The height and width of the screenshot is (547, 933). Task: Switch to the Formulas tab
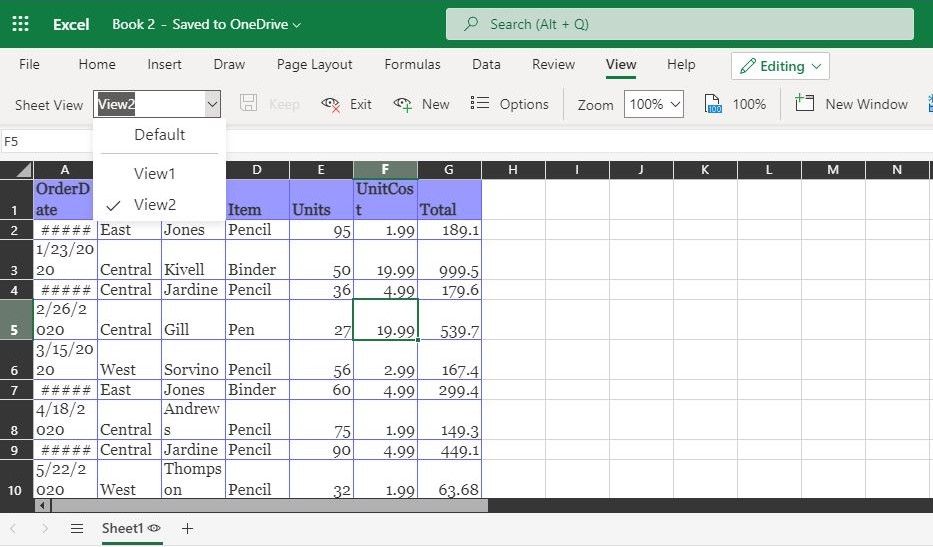point(412,64)
